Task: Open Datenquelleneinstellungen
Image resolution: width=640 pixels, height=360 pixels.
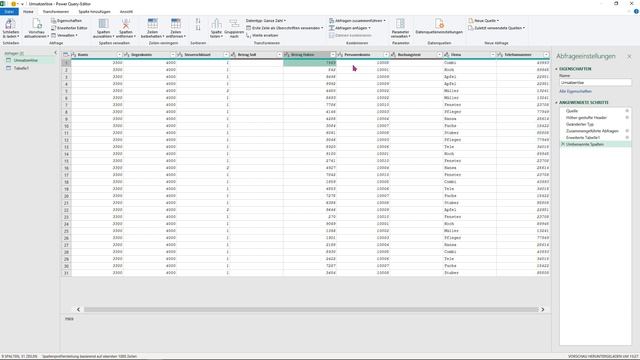Action: tap(439, 26)
